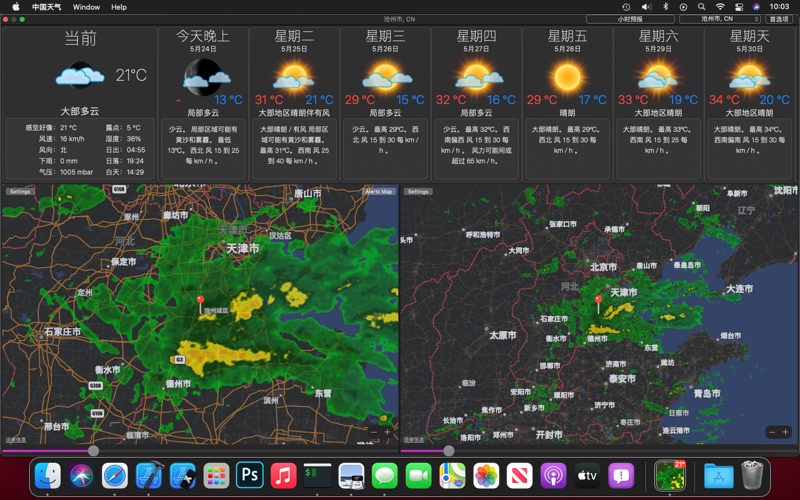
Task: Click the 星期五 high temperature 29 °C
Action: [x=542, y=99]
